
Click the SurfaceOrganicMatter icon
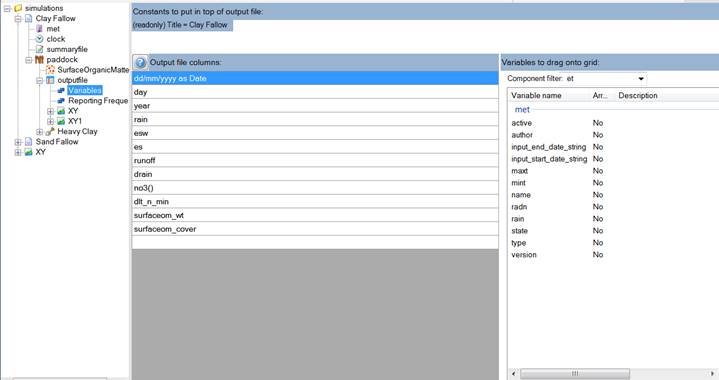(50, 70)
